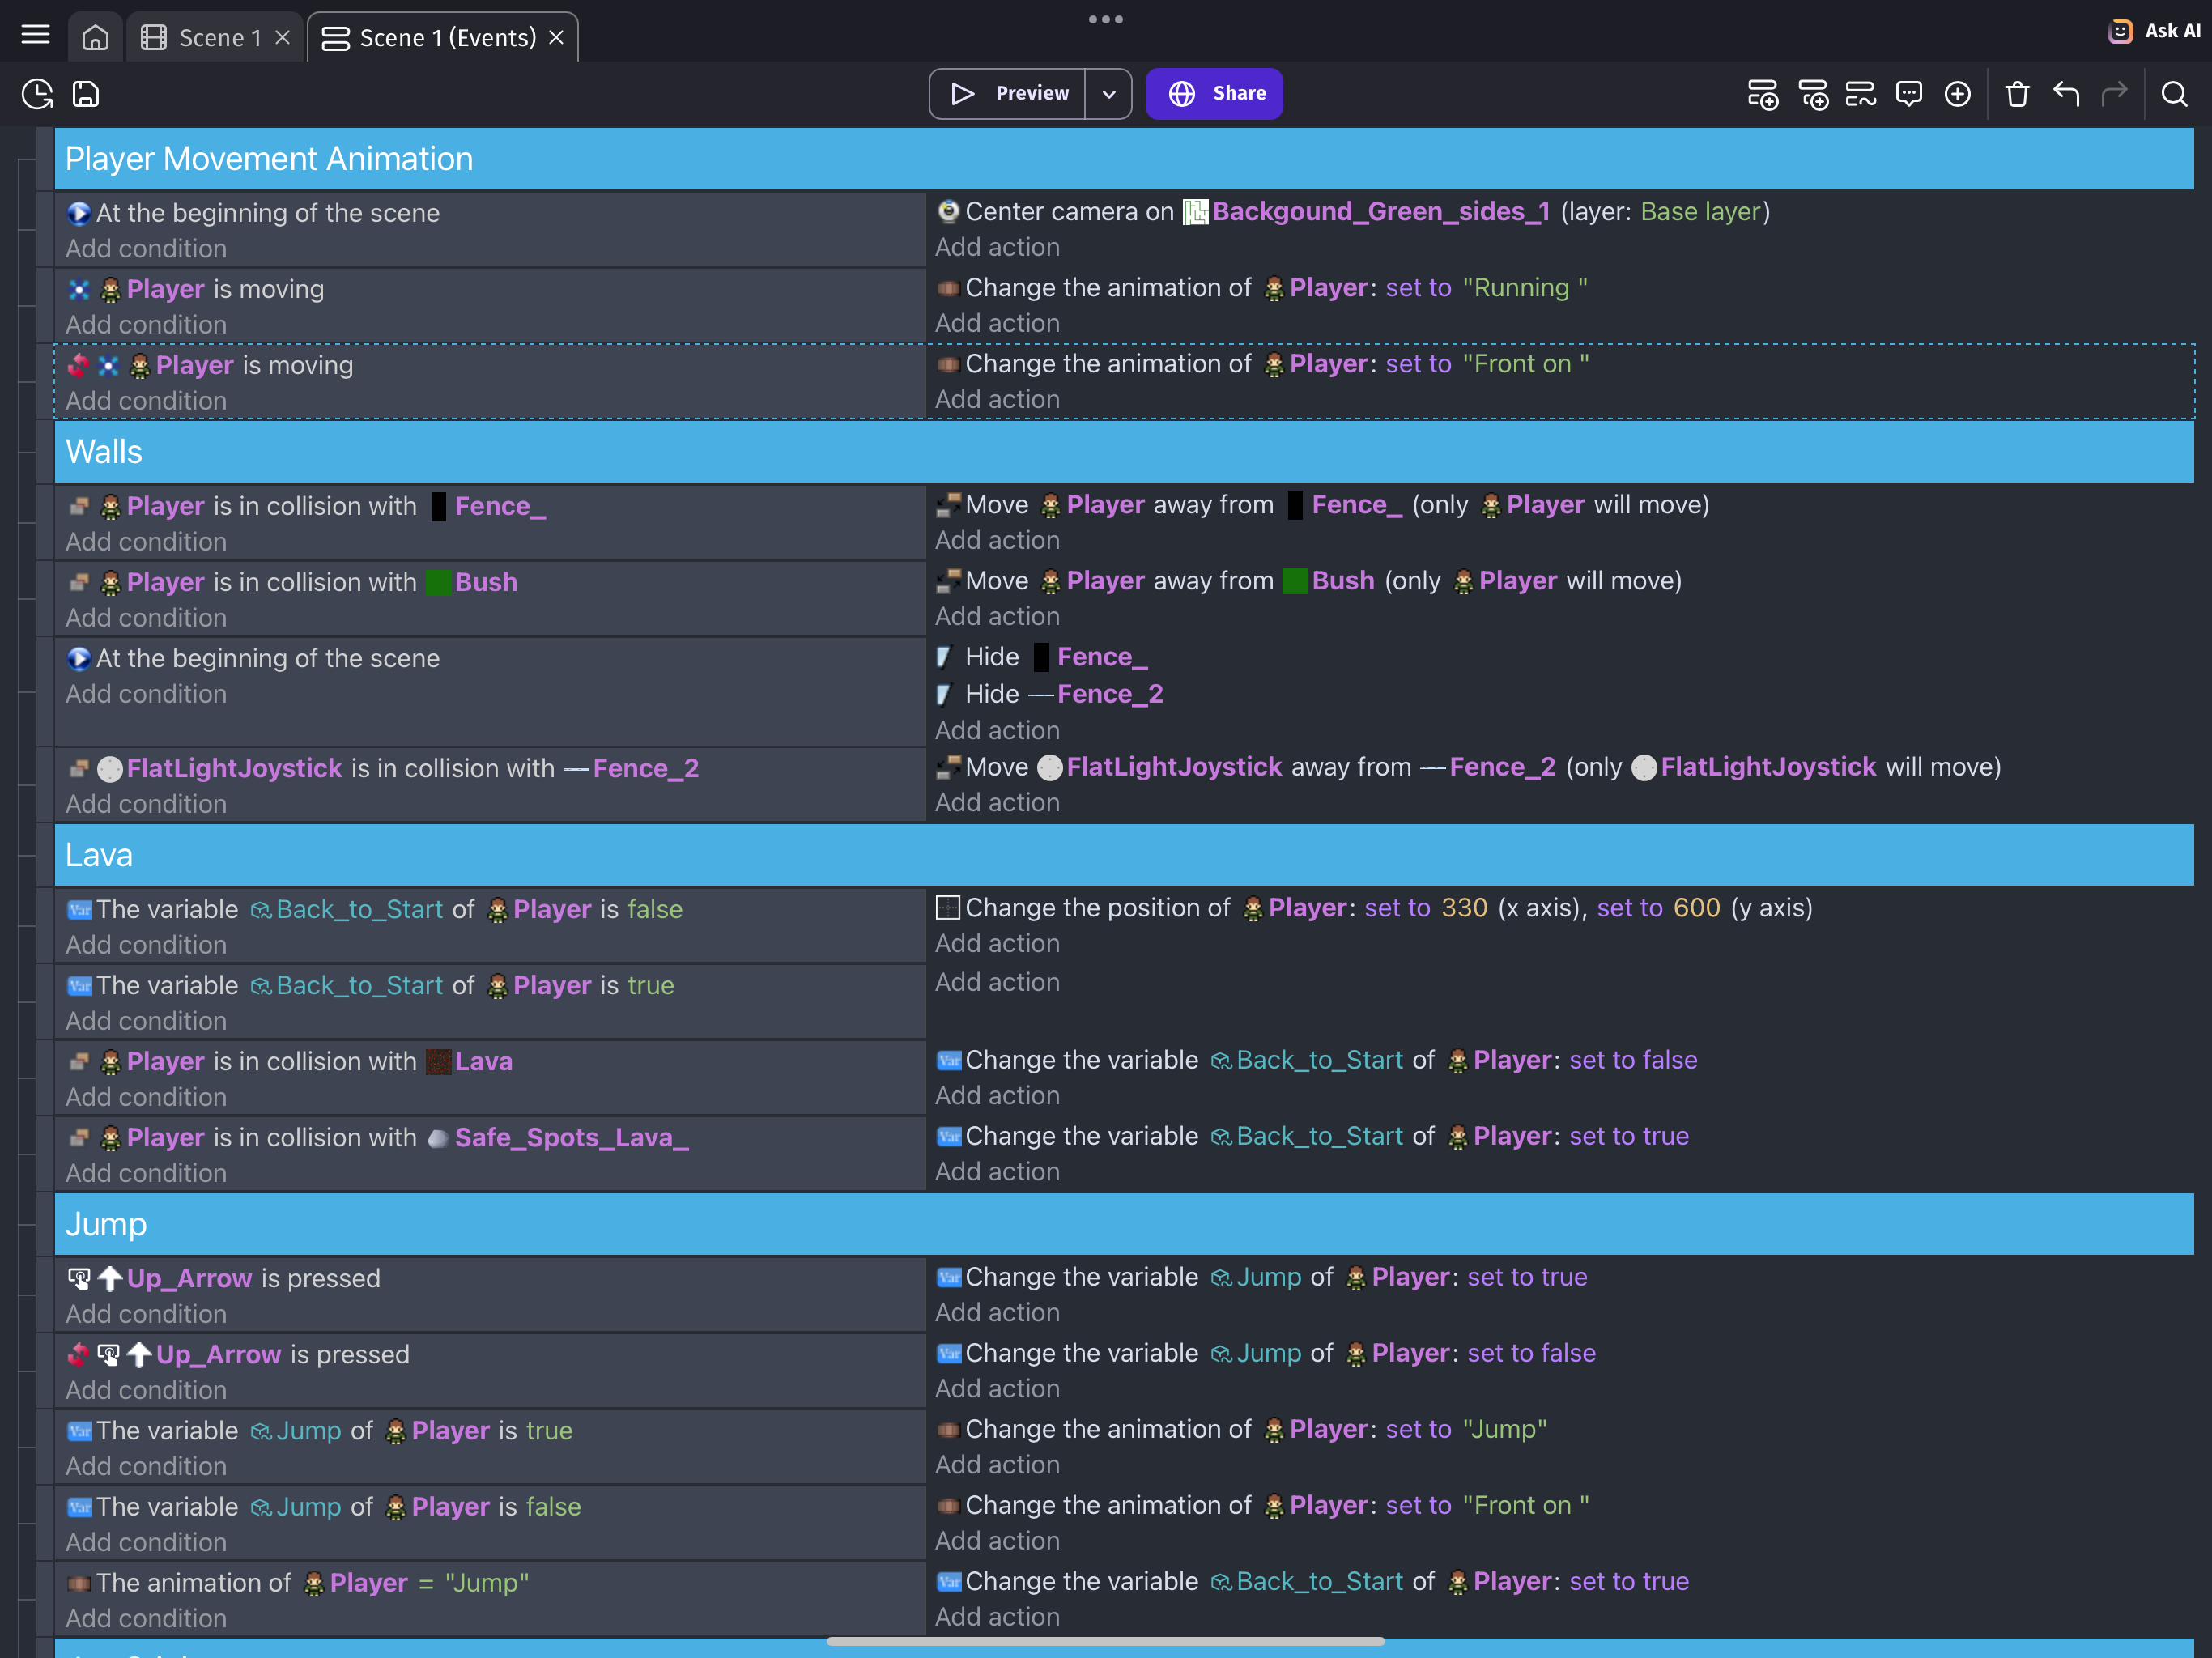Click the position icon of Change position action

coord(947,908)
